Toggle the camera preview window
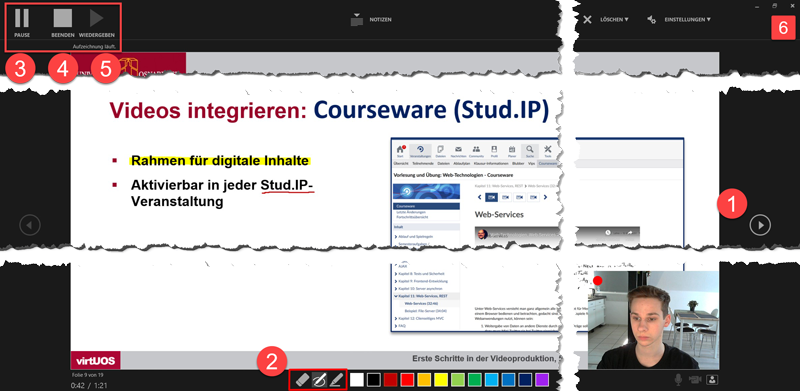The width and height of the screenshot is (800, 391). pyautogui.click(x=712, y=379)
